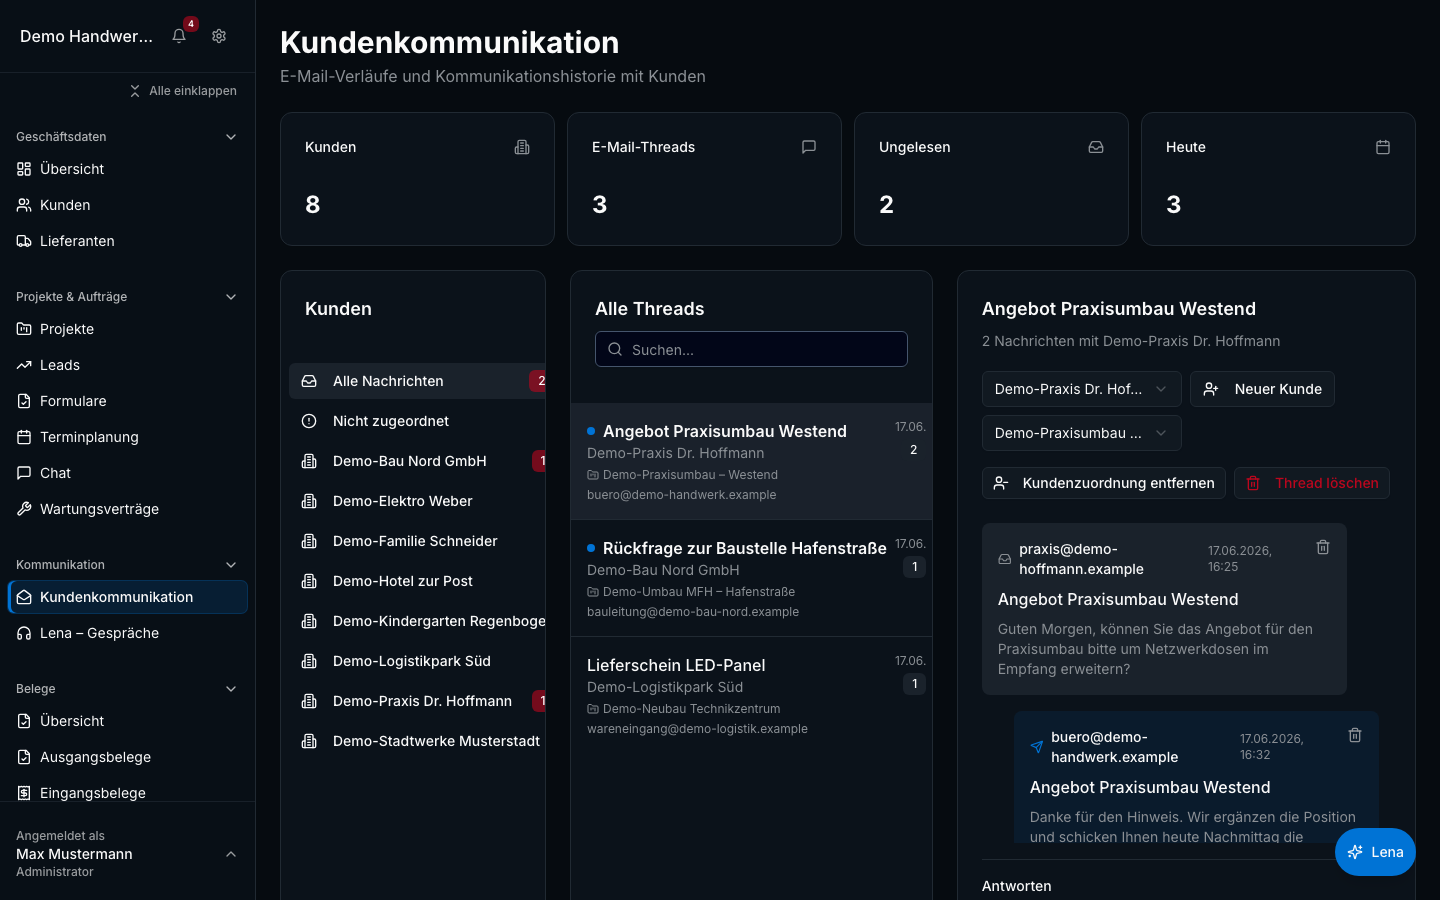
Task: Delete message from buero@demo-handwerk.example via trash icon
Action: coord(1355,735)
